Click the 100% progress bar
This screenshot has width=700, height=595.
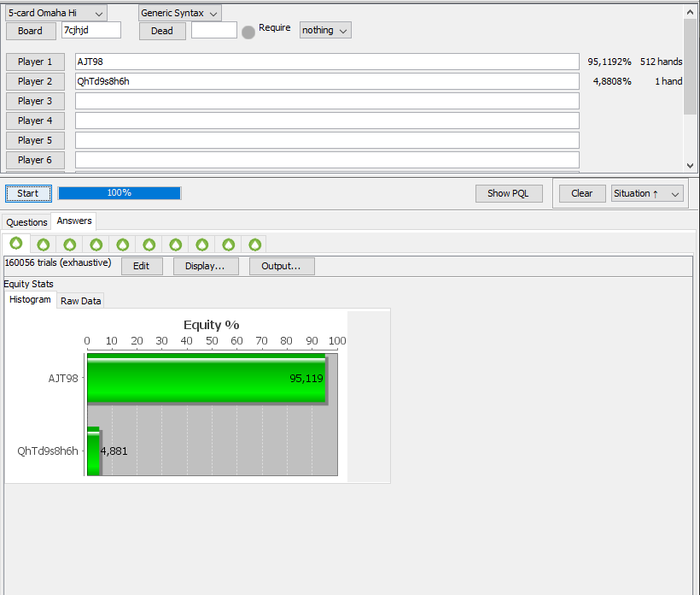[119, 193]
